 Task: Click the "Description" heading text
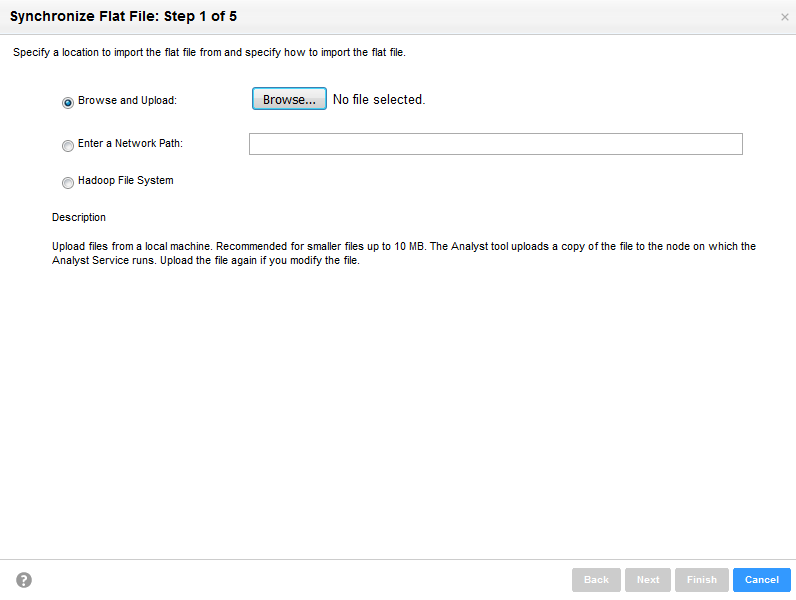coord(79,217)
